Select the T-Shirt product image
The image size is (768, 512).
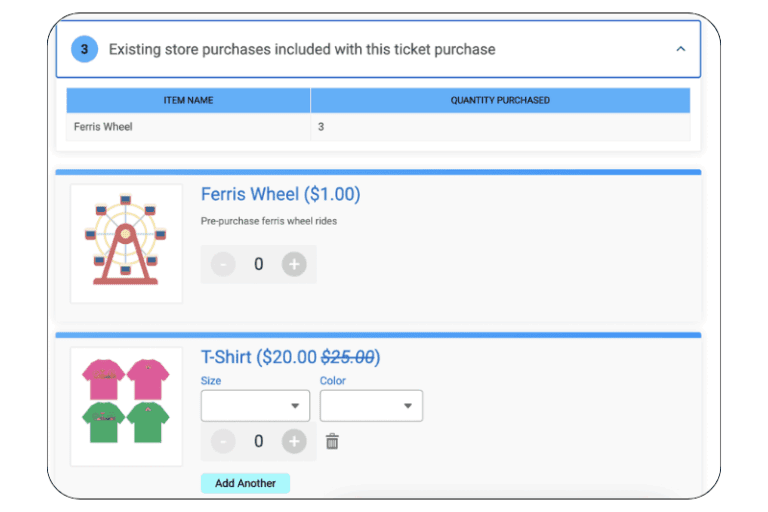126,405
